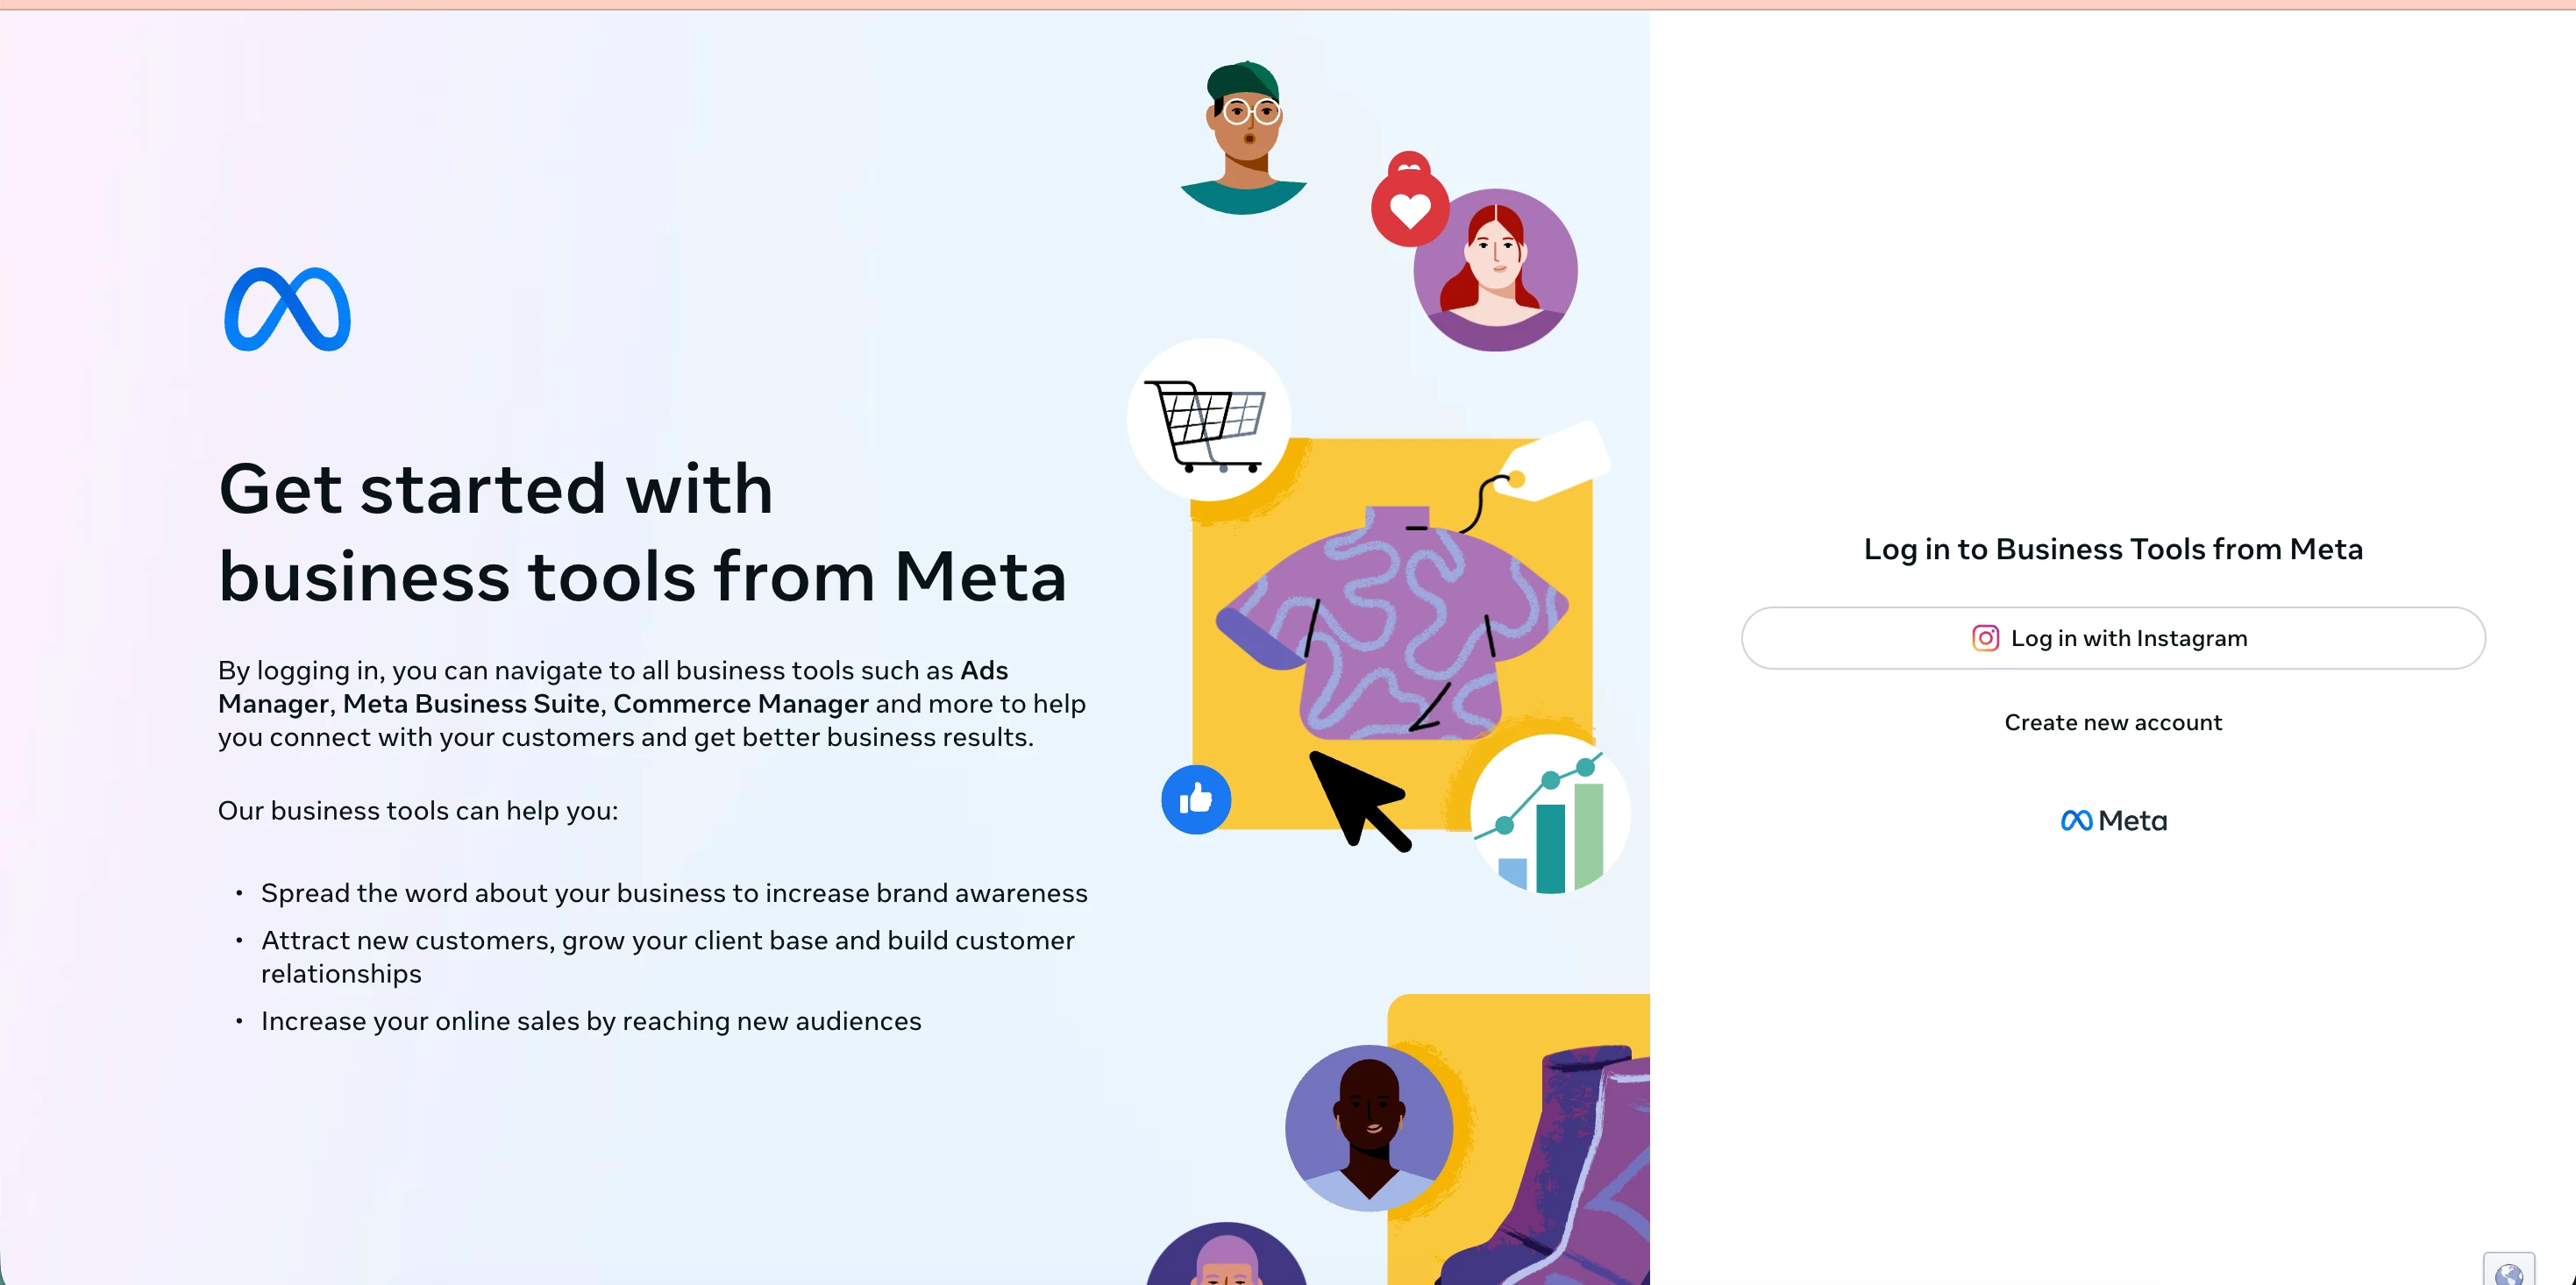The width and height of the screenshot is (2576, 1285).
Task: Click the large blue Meta infinity logo
Action: pyautogui.click(x=287, y=309)
